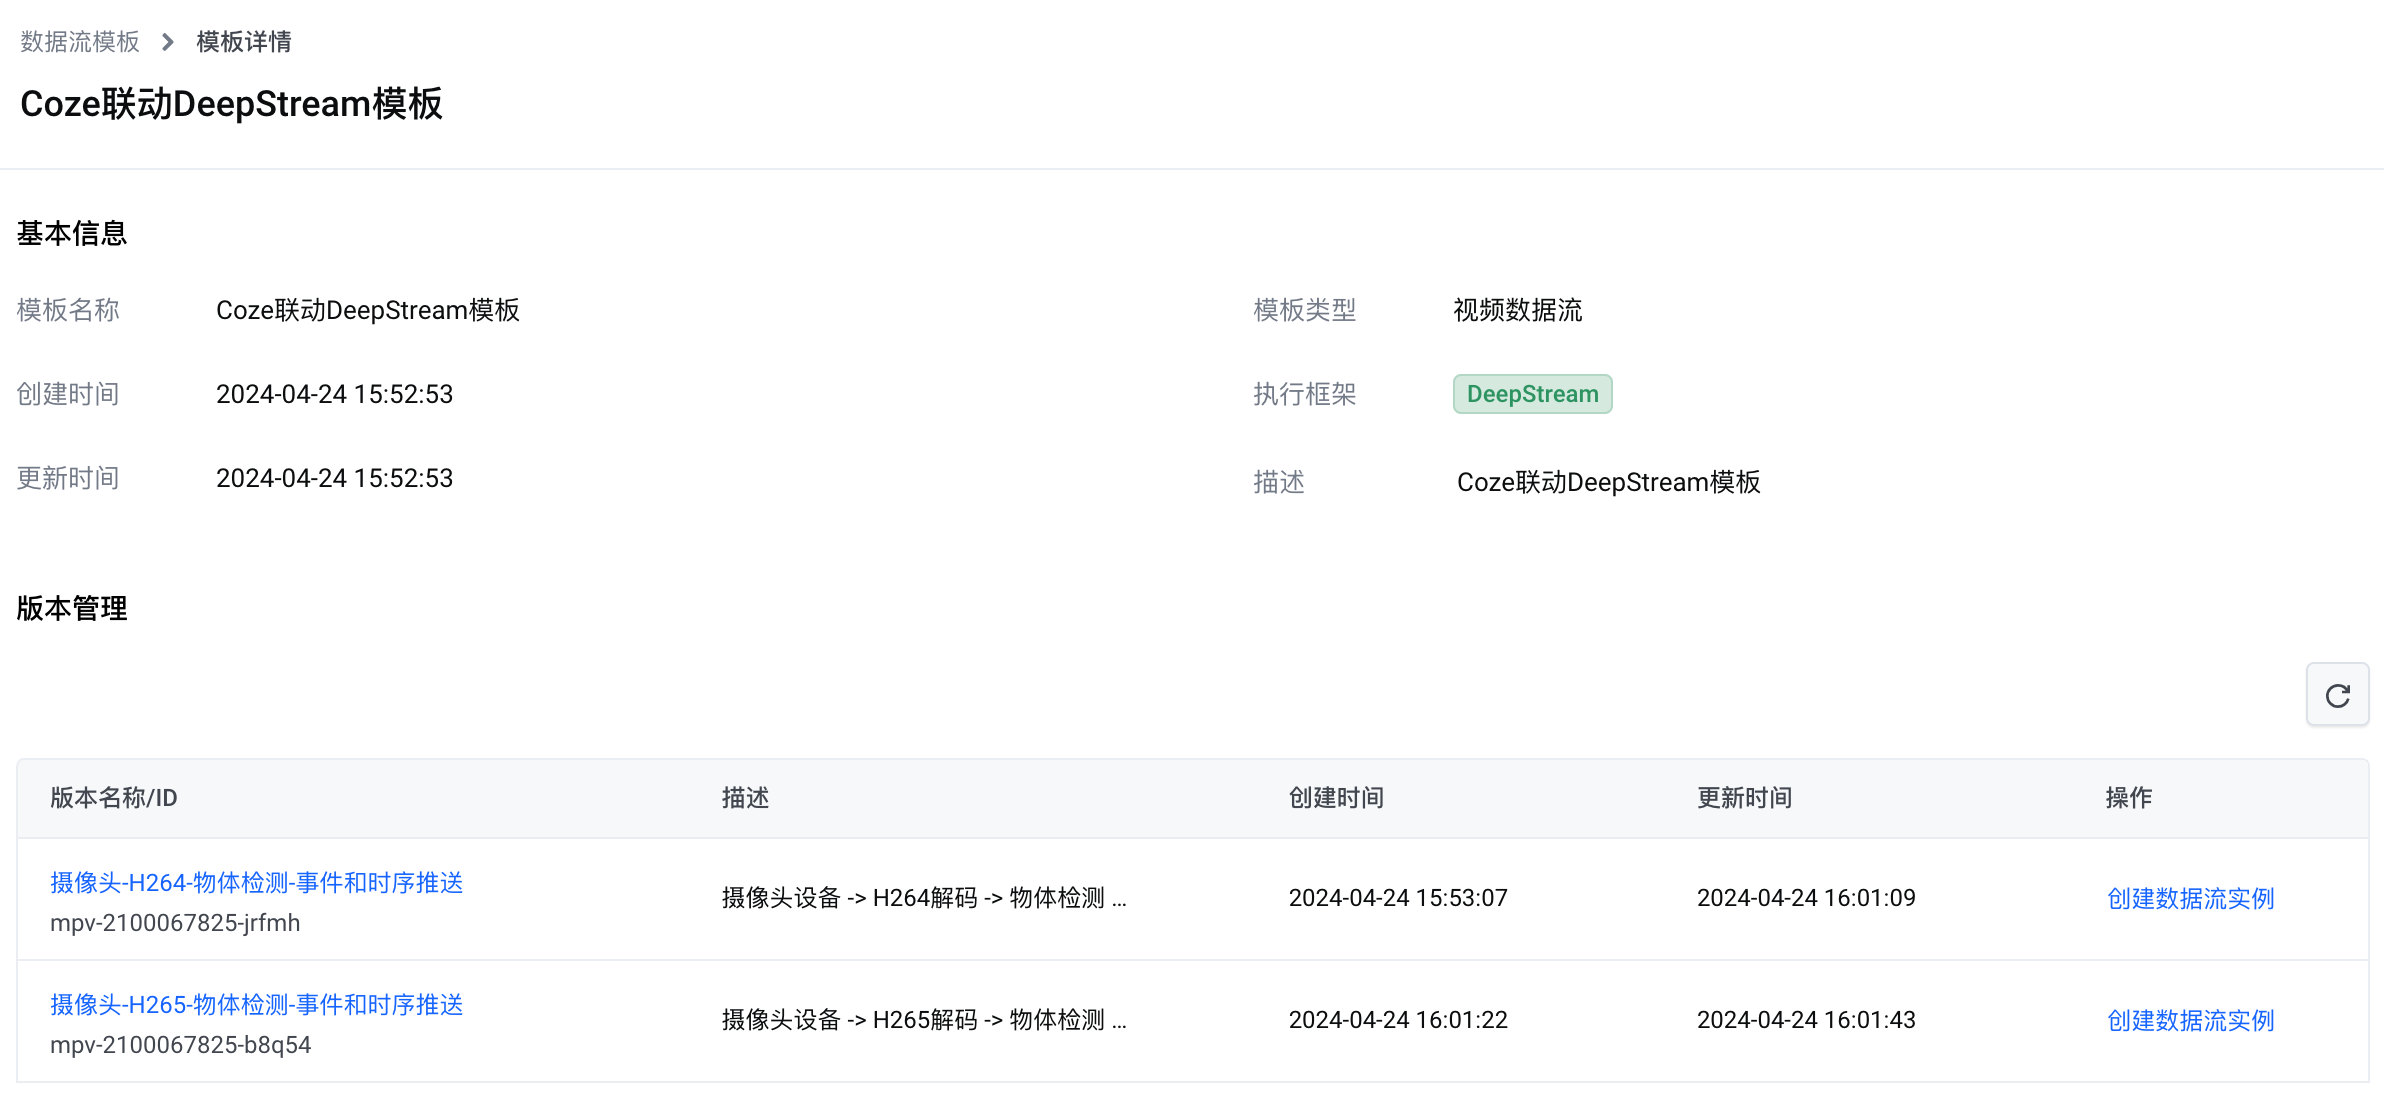Click the H264解码 description cell
This screenshot has width=2384, height=1098.
924,898
